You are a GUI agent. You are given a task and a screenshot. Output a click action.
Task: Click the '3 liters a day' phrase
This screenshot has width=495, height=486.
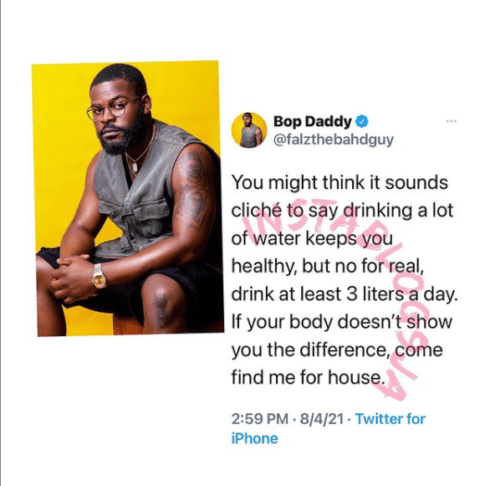click(x=402, y=294)
